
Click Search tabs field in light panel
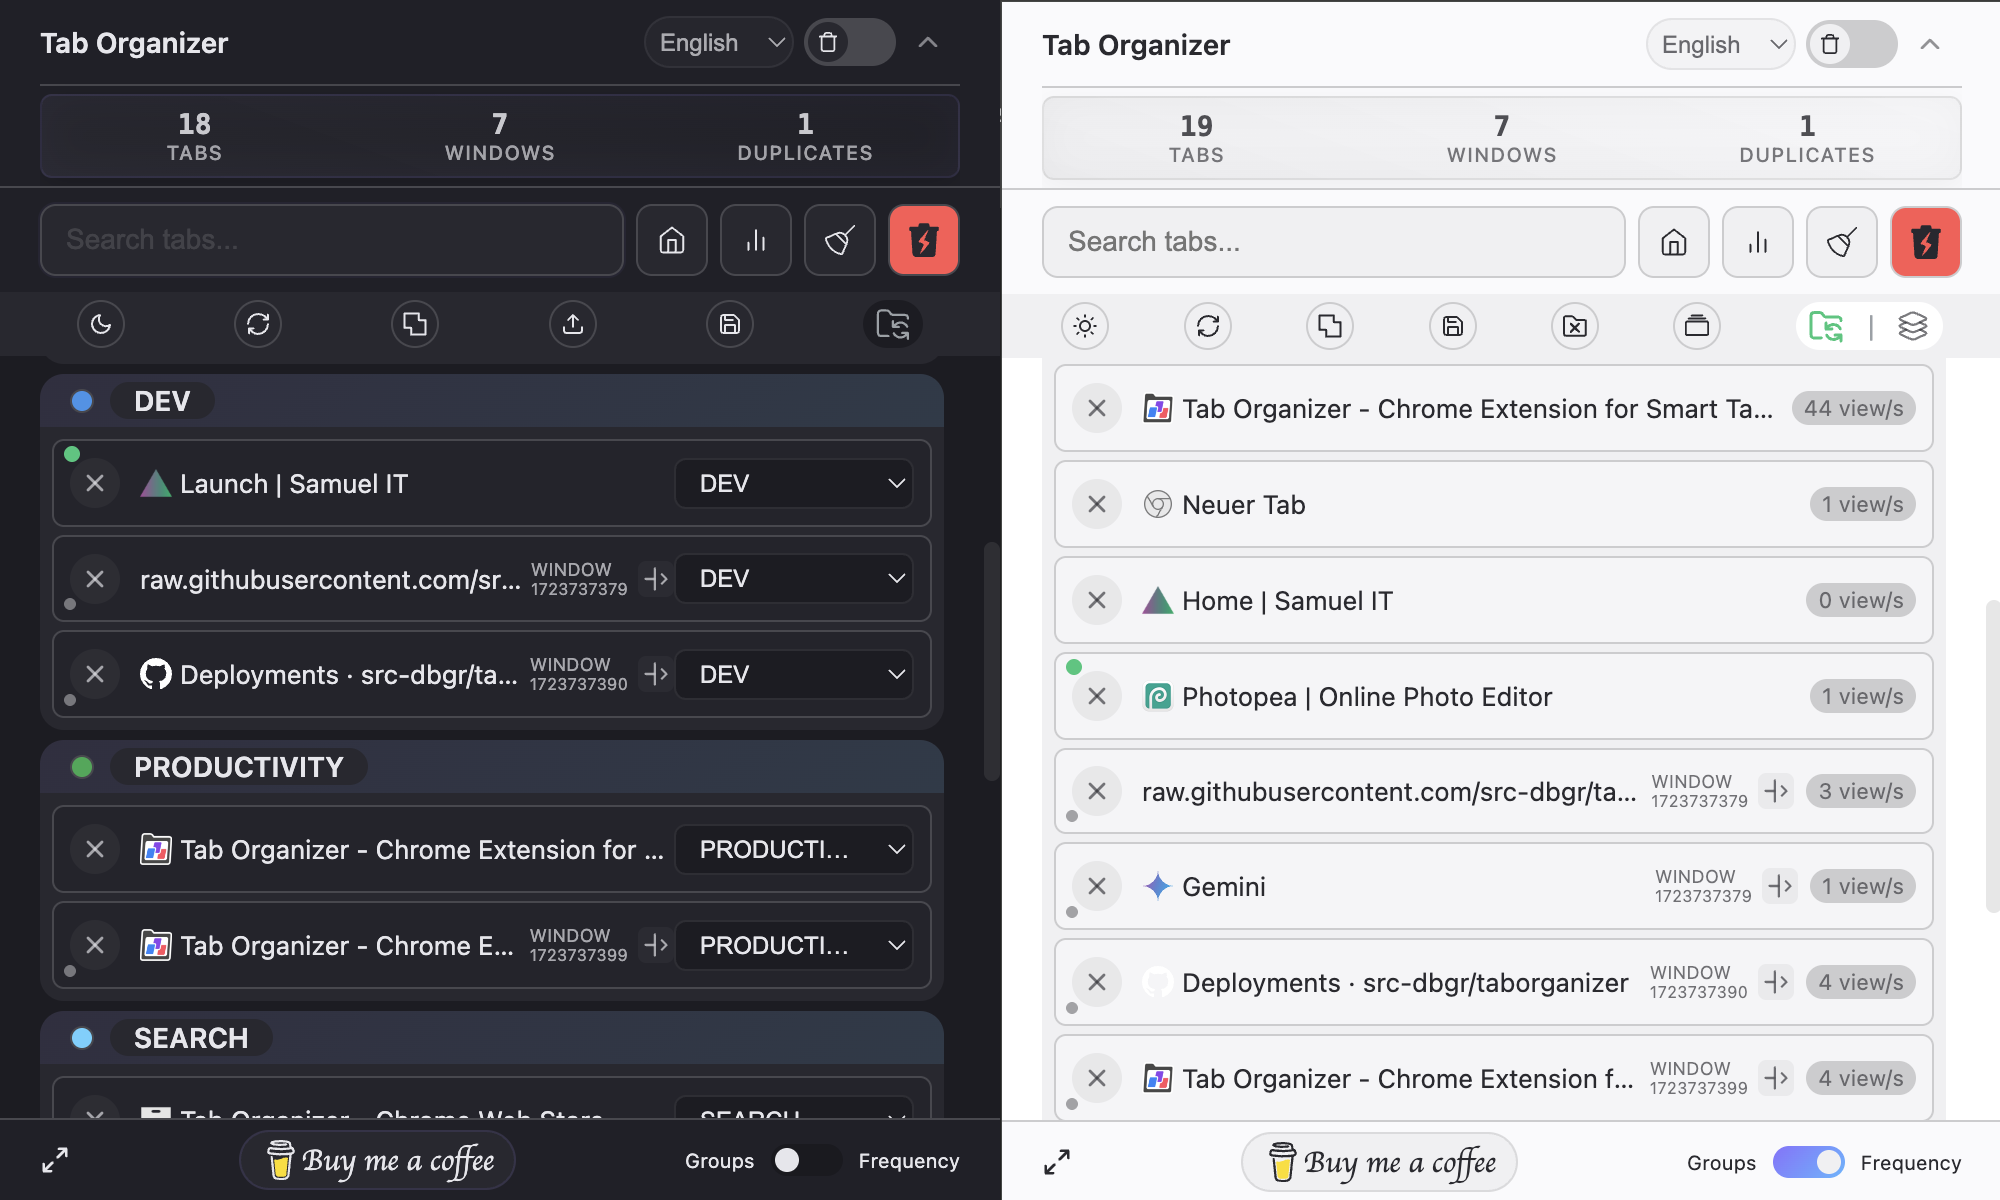tap(1334, 242)
